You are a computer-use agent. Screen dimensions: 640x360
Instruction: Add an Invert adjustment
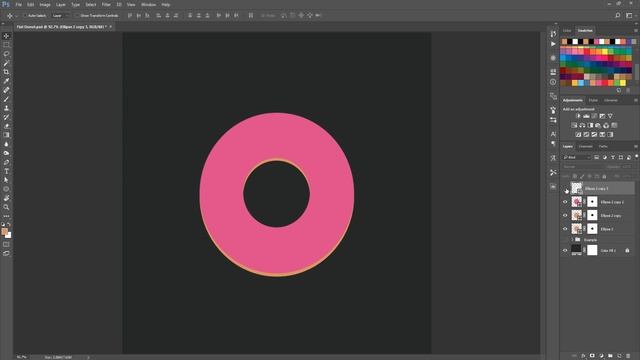[578, 134]
